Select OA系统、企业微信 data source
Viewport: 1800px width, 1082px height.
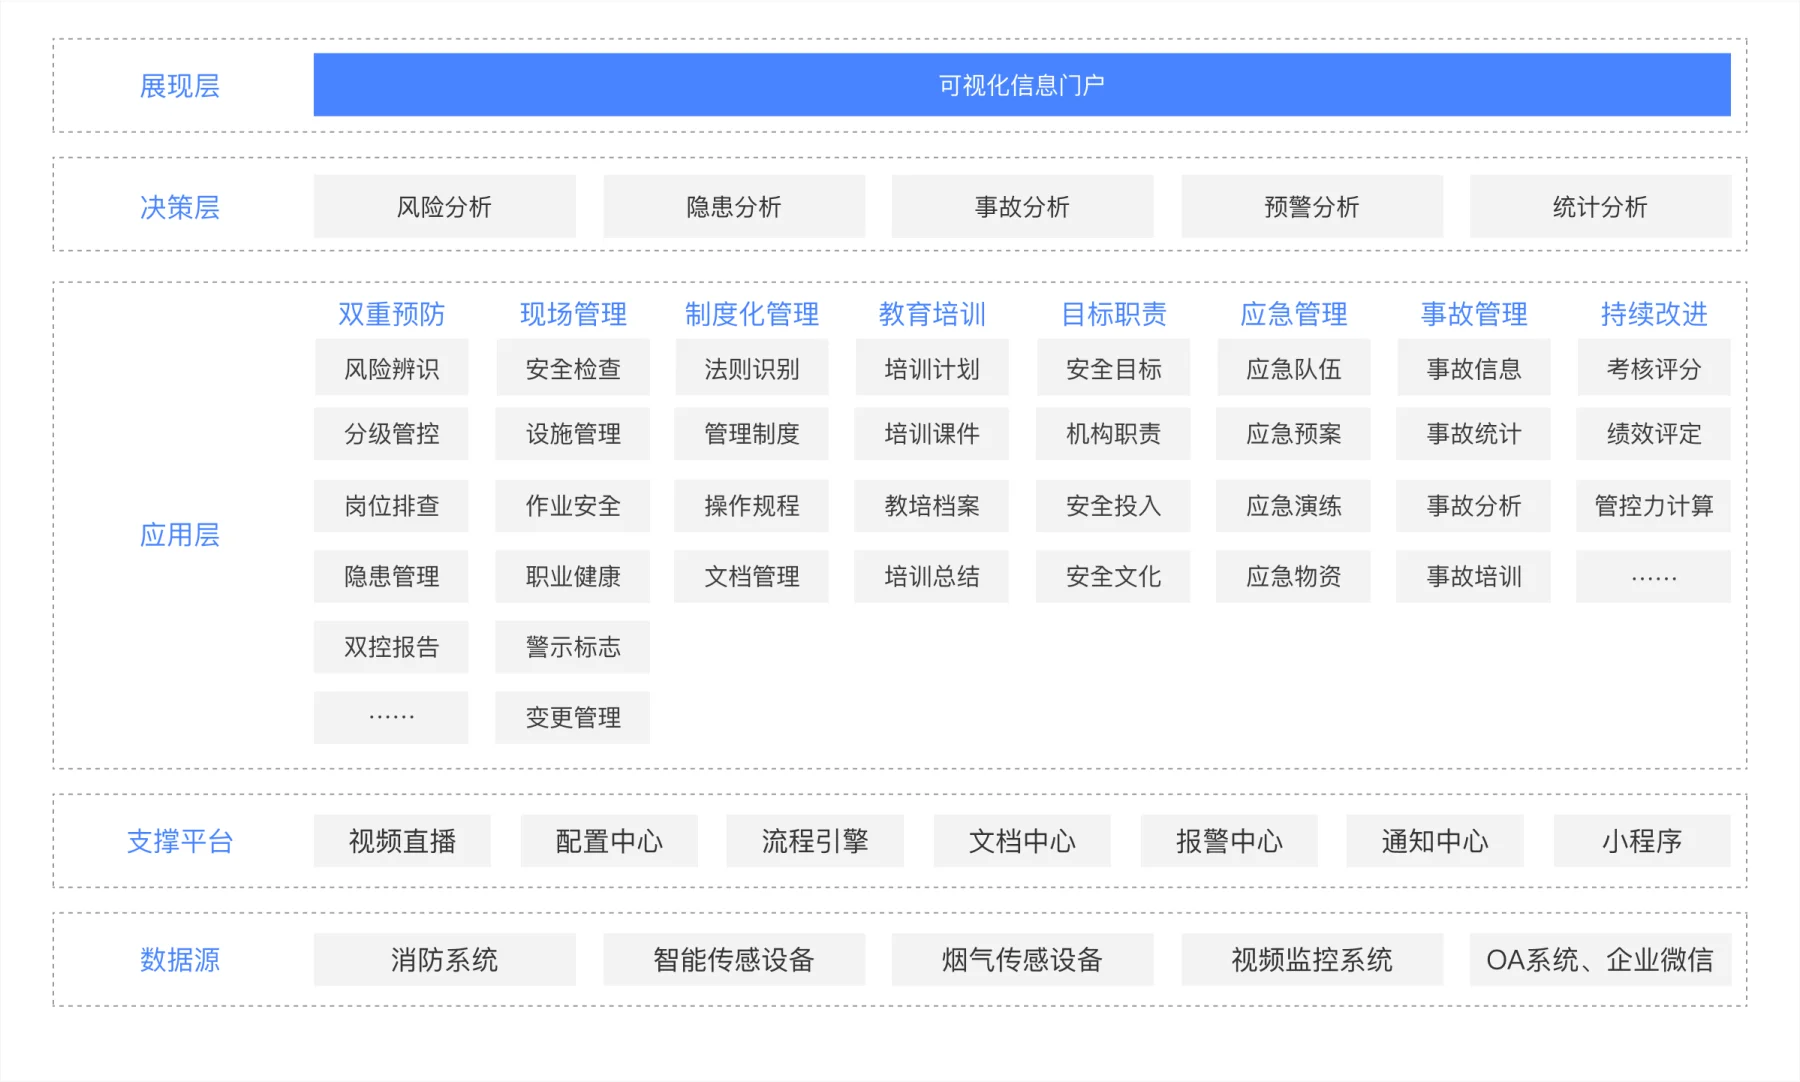(1600, 960)
